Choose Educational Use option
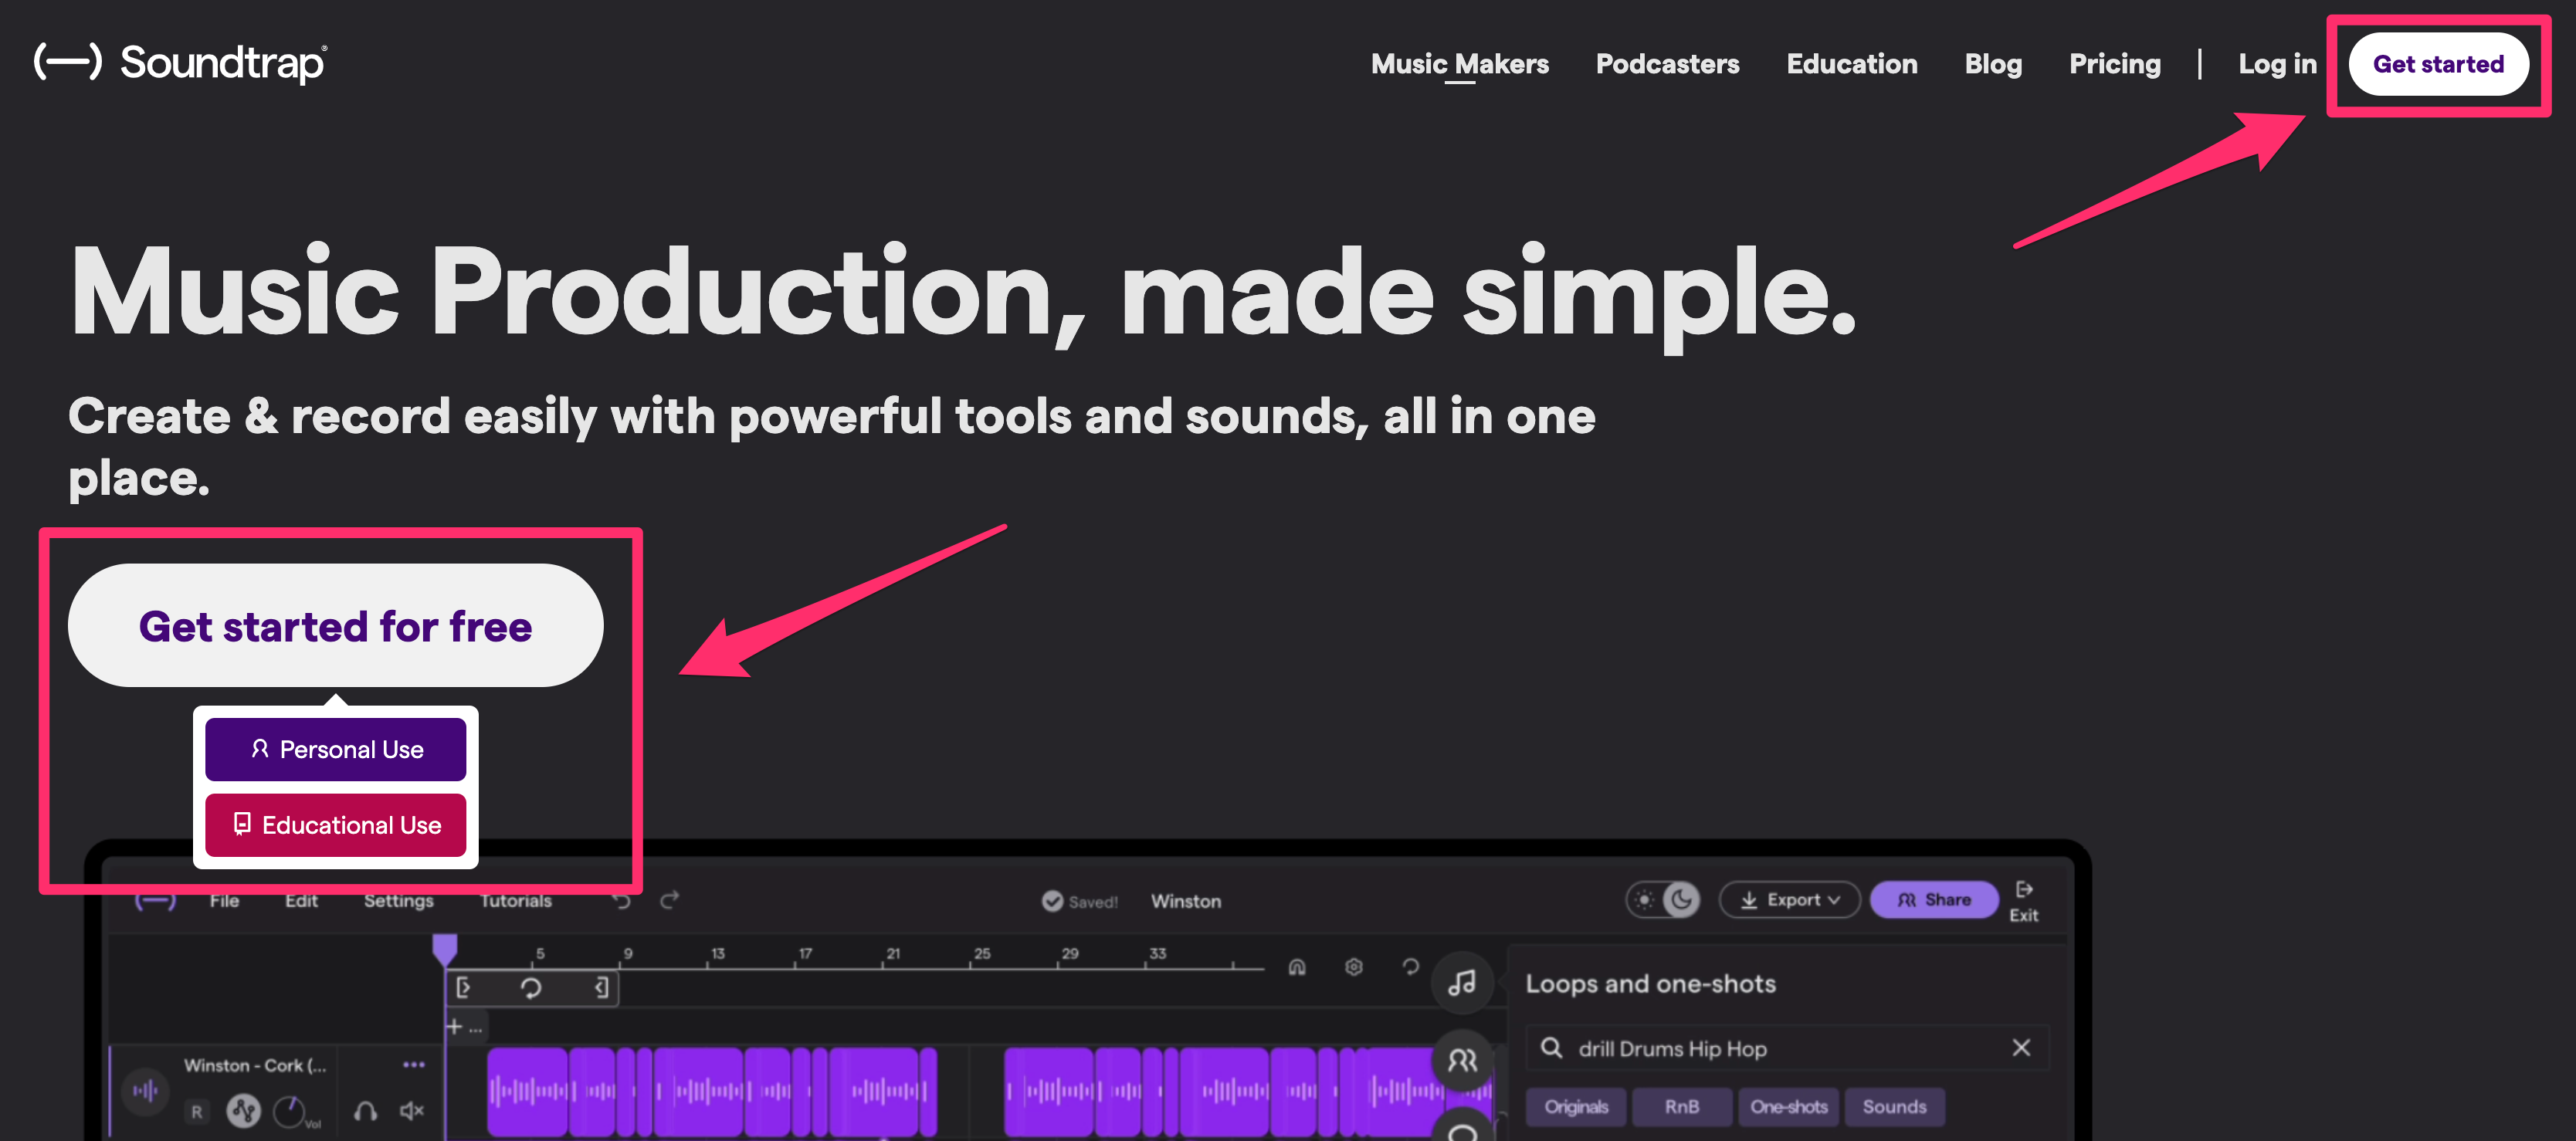Image resolution: width=2576 pixels, height=1141 pixels. [x=335, y=825]
